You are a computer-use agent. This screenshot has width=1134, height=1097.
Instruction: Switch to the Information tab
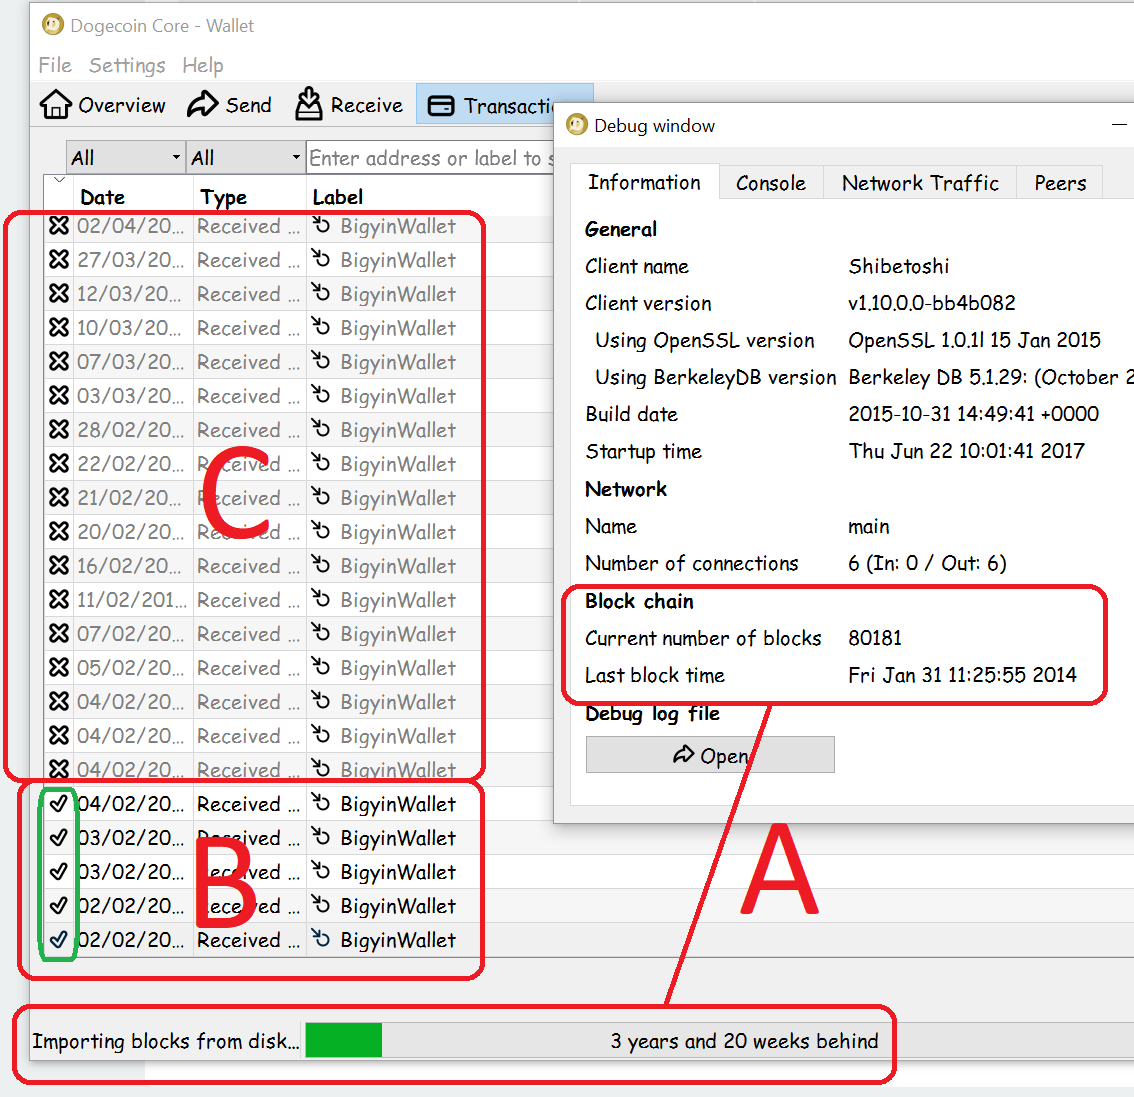point(644,182)
